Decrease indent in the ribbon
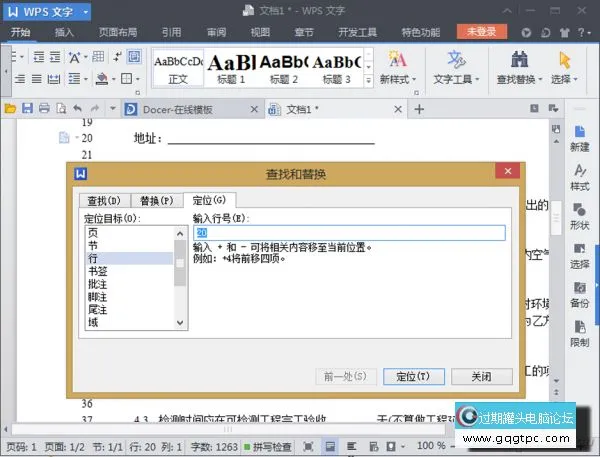 click(x=39, y=57)
